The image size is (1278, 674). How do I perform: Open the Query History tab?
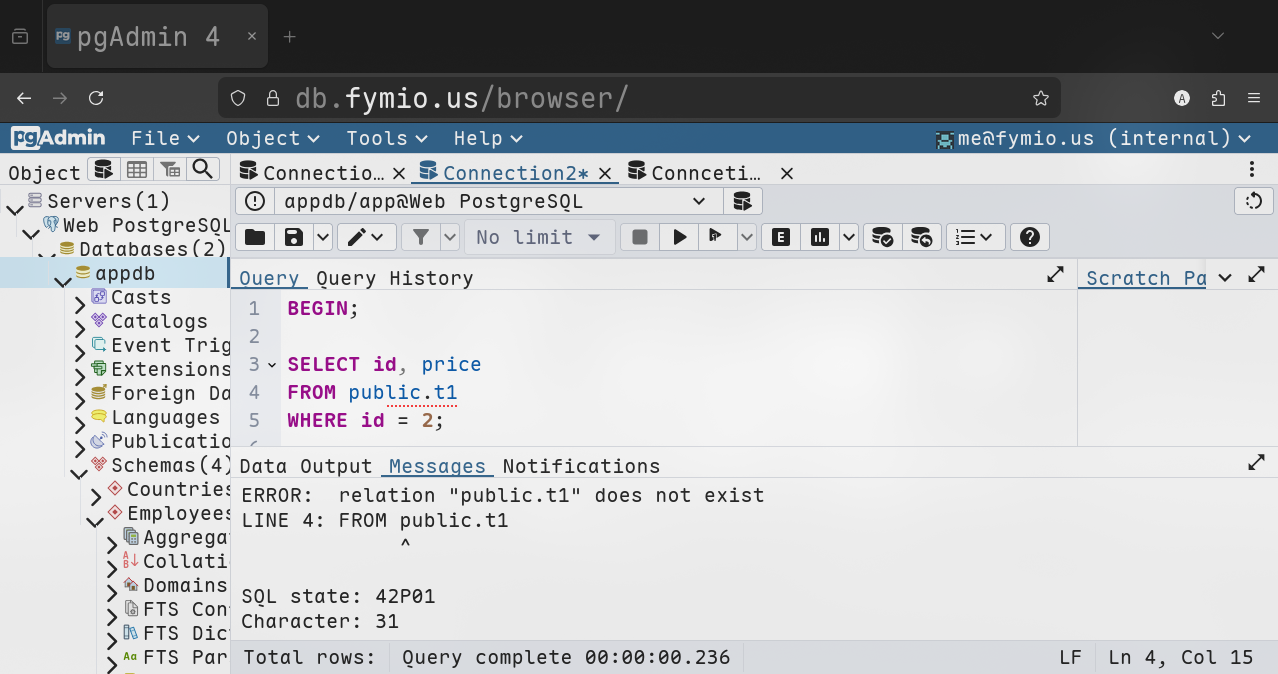tap(394, 278)
